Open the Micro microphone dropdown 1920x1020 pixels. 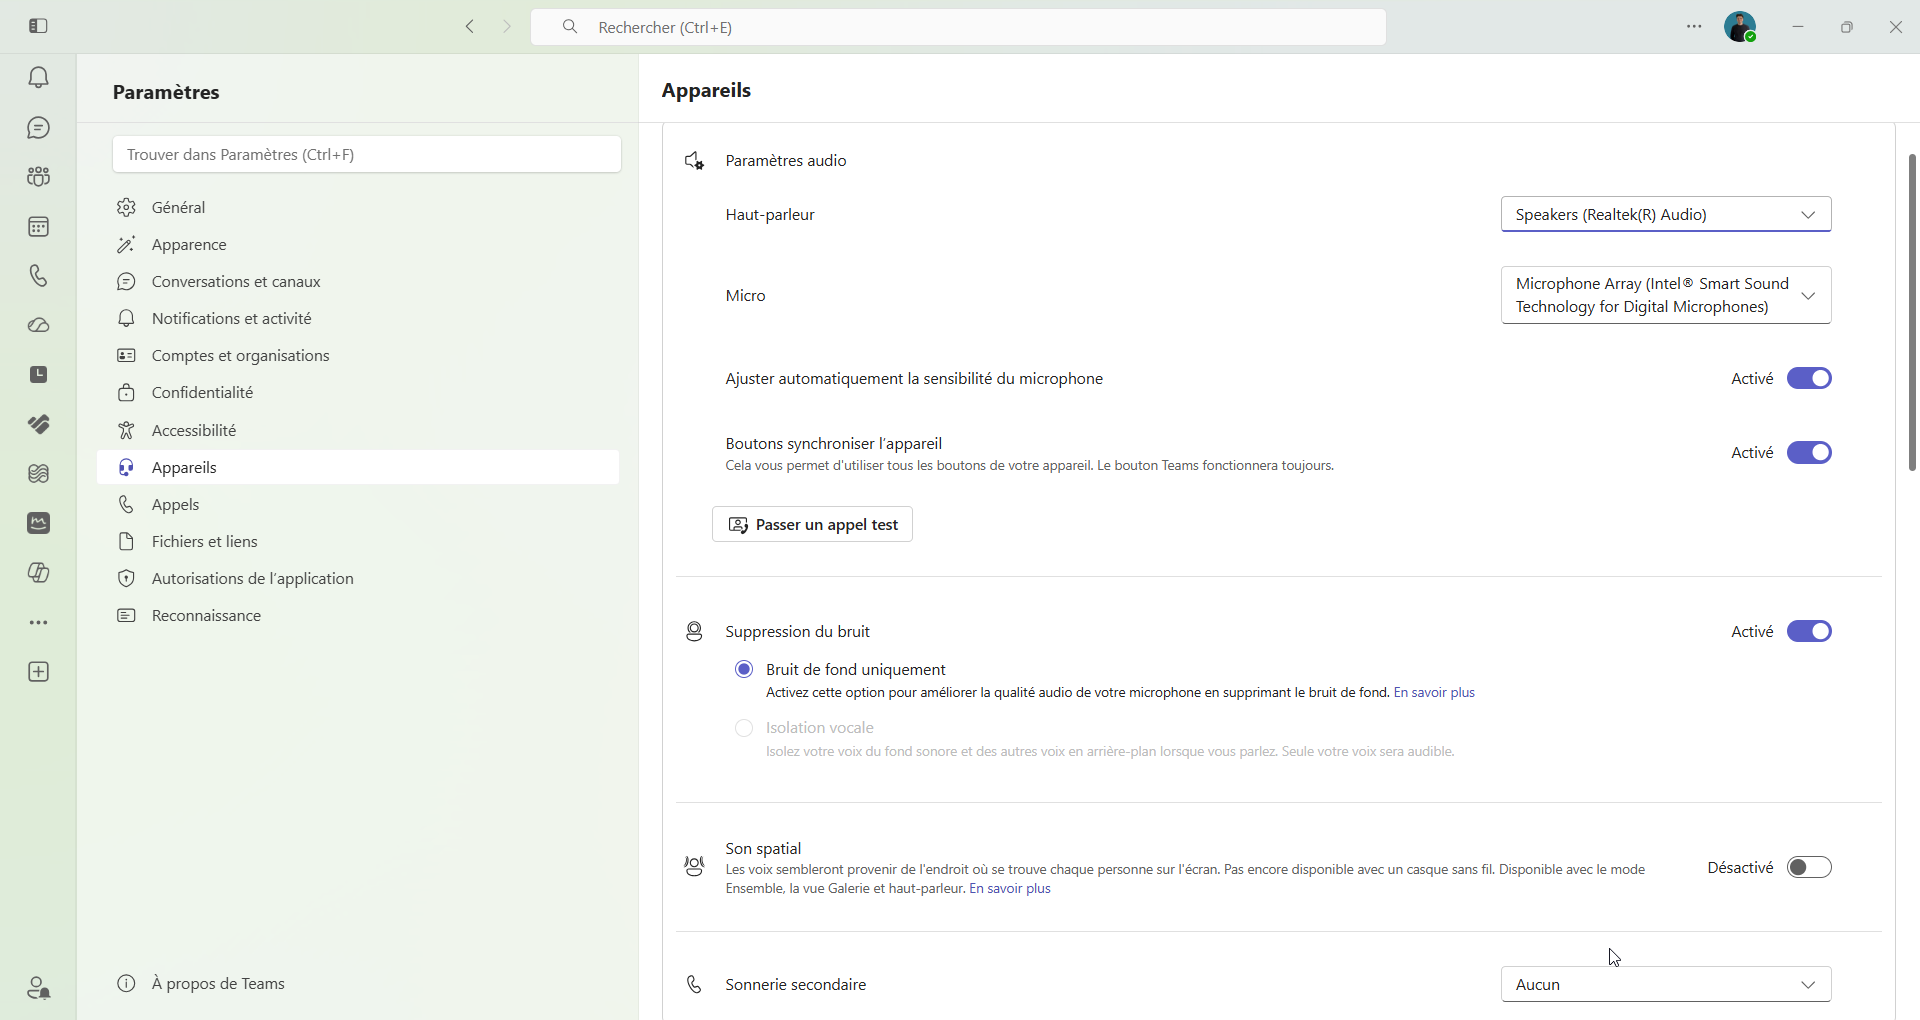click(1666, 295)
